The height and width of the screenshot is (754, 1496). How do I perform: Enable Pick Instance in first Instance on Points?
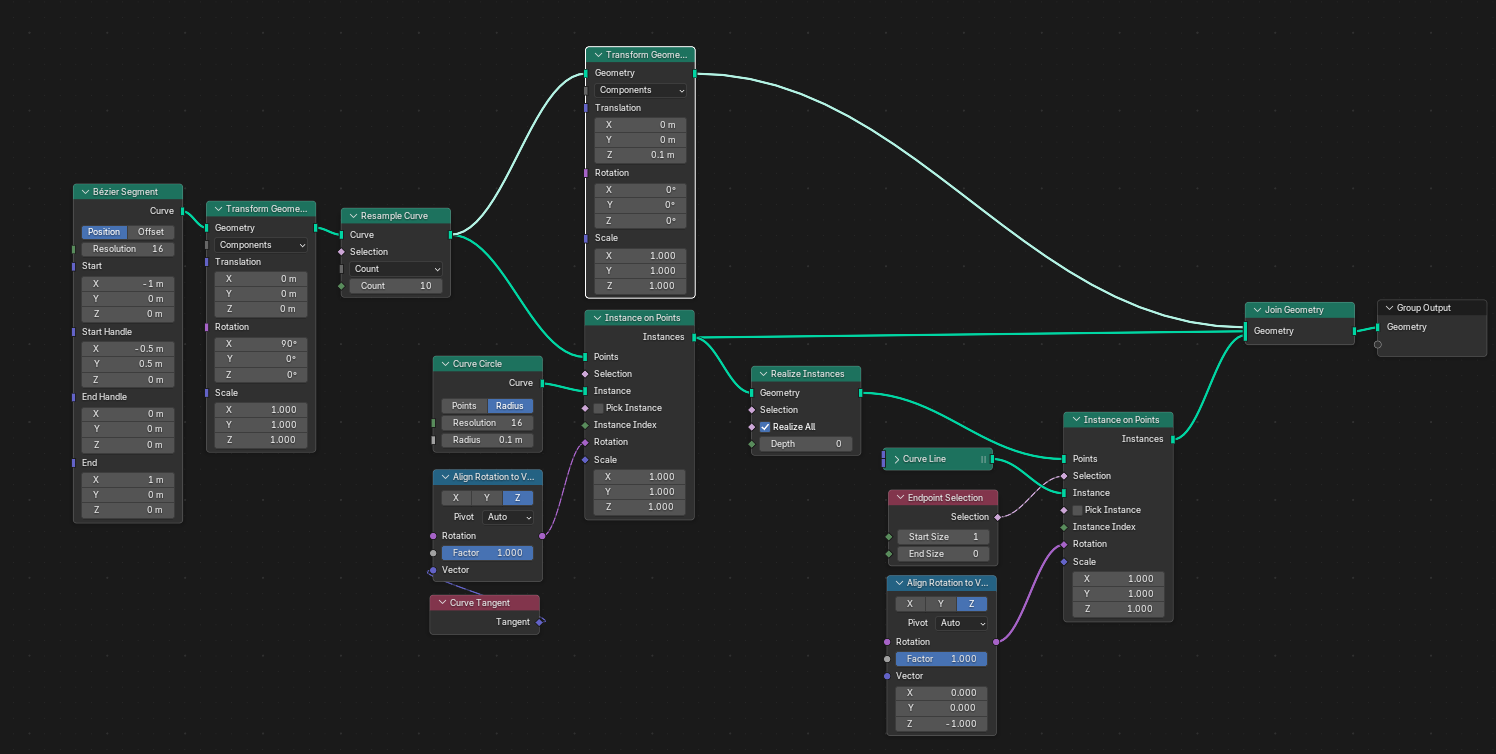(x=599, y=408)
